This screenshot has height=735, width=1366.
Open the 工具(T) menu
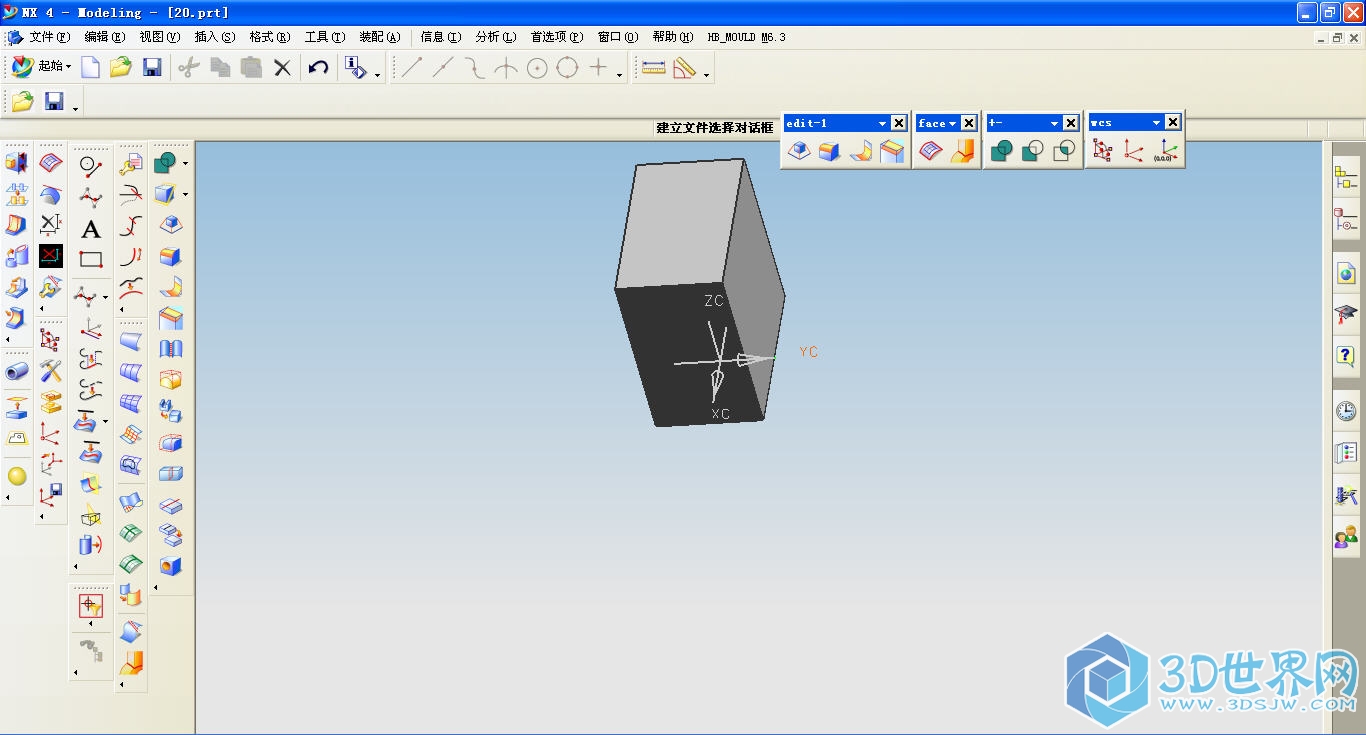[325, 37]
